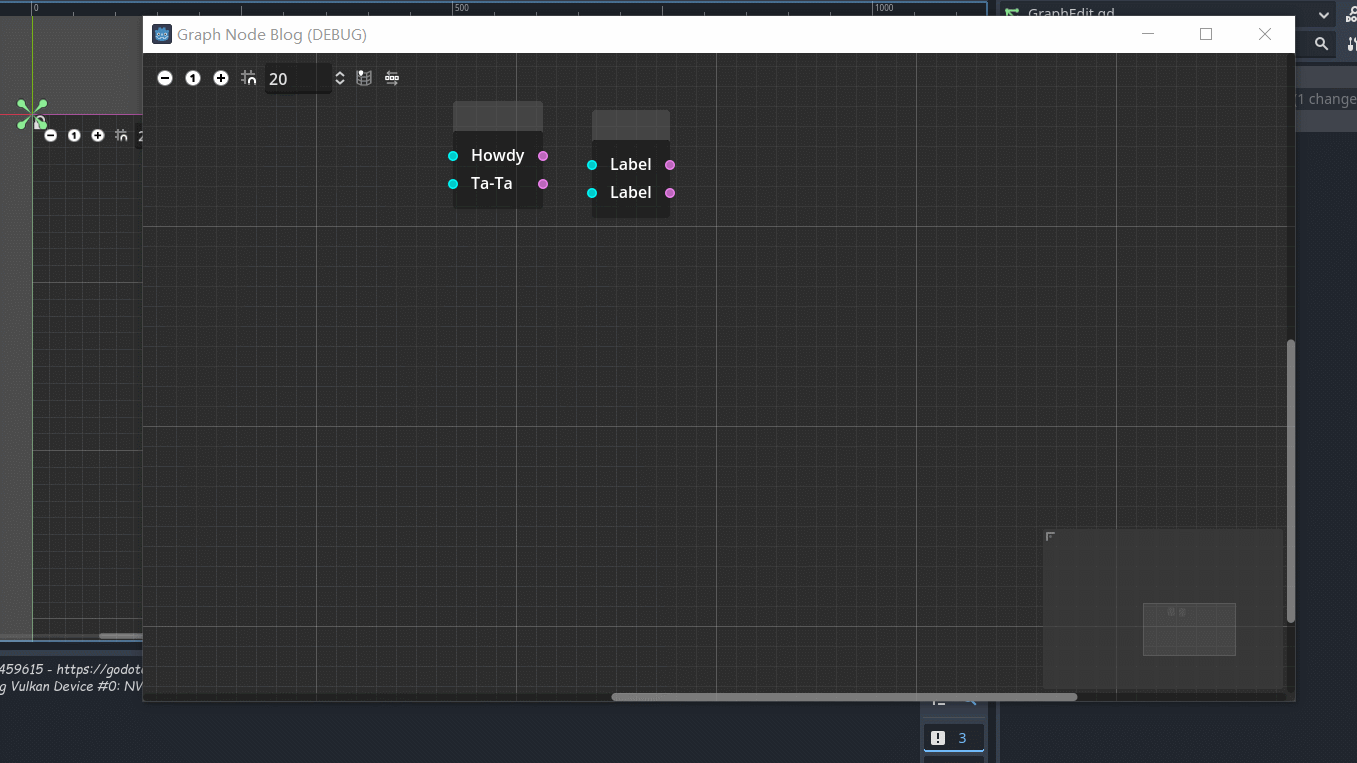Click the magenta output port beside Howdy
Viewport: 1357px width, 763px height.
coord(543,156)
